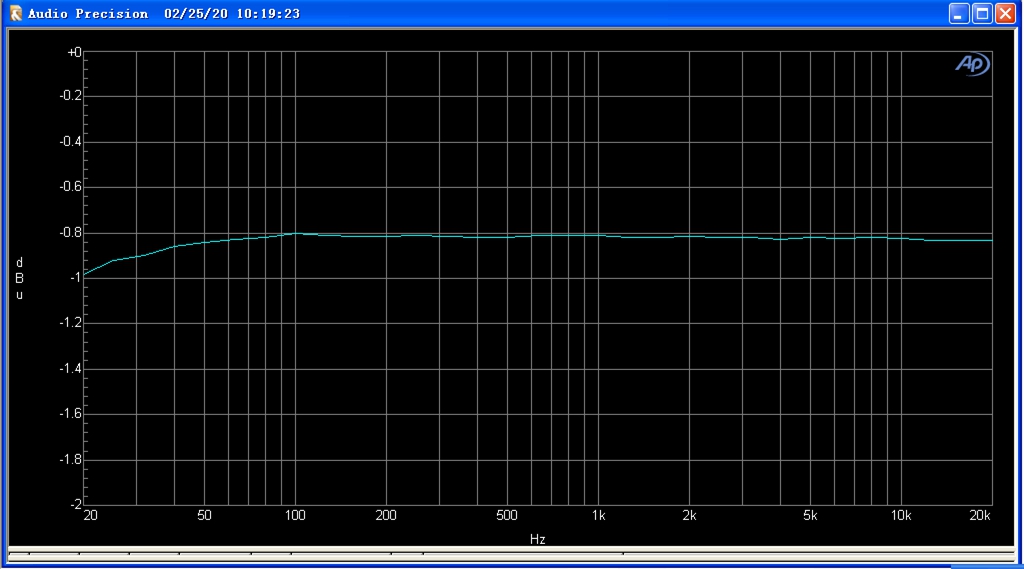Click the 500 frequency axis label
This screenshot has height=569, width=1024.
[507, 515]
